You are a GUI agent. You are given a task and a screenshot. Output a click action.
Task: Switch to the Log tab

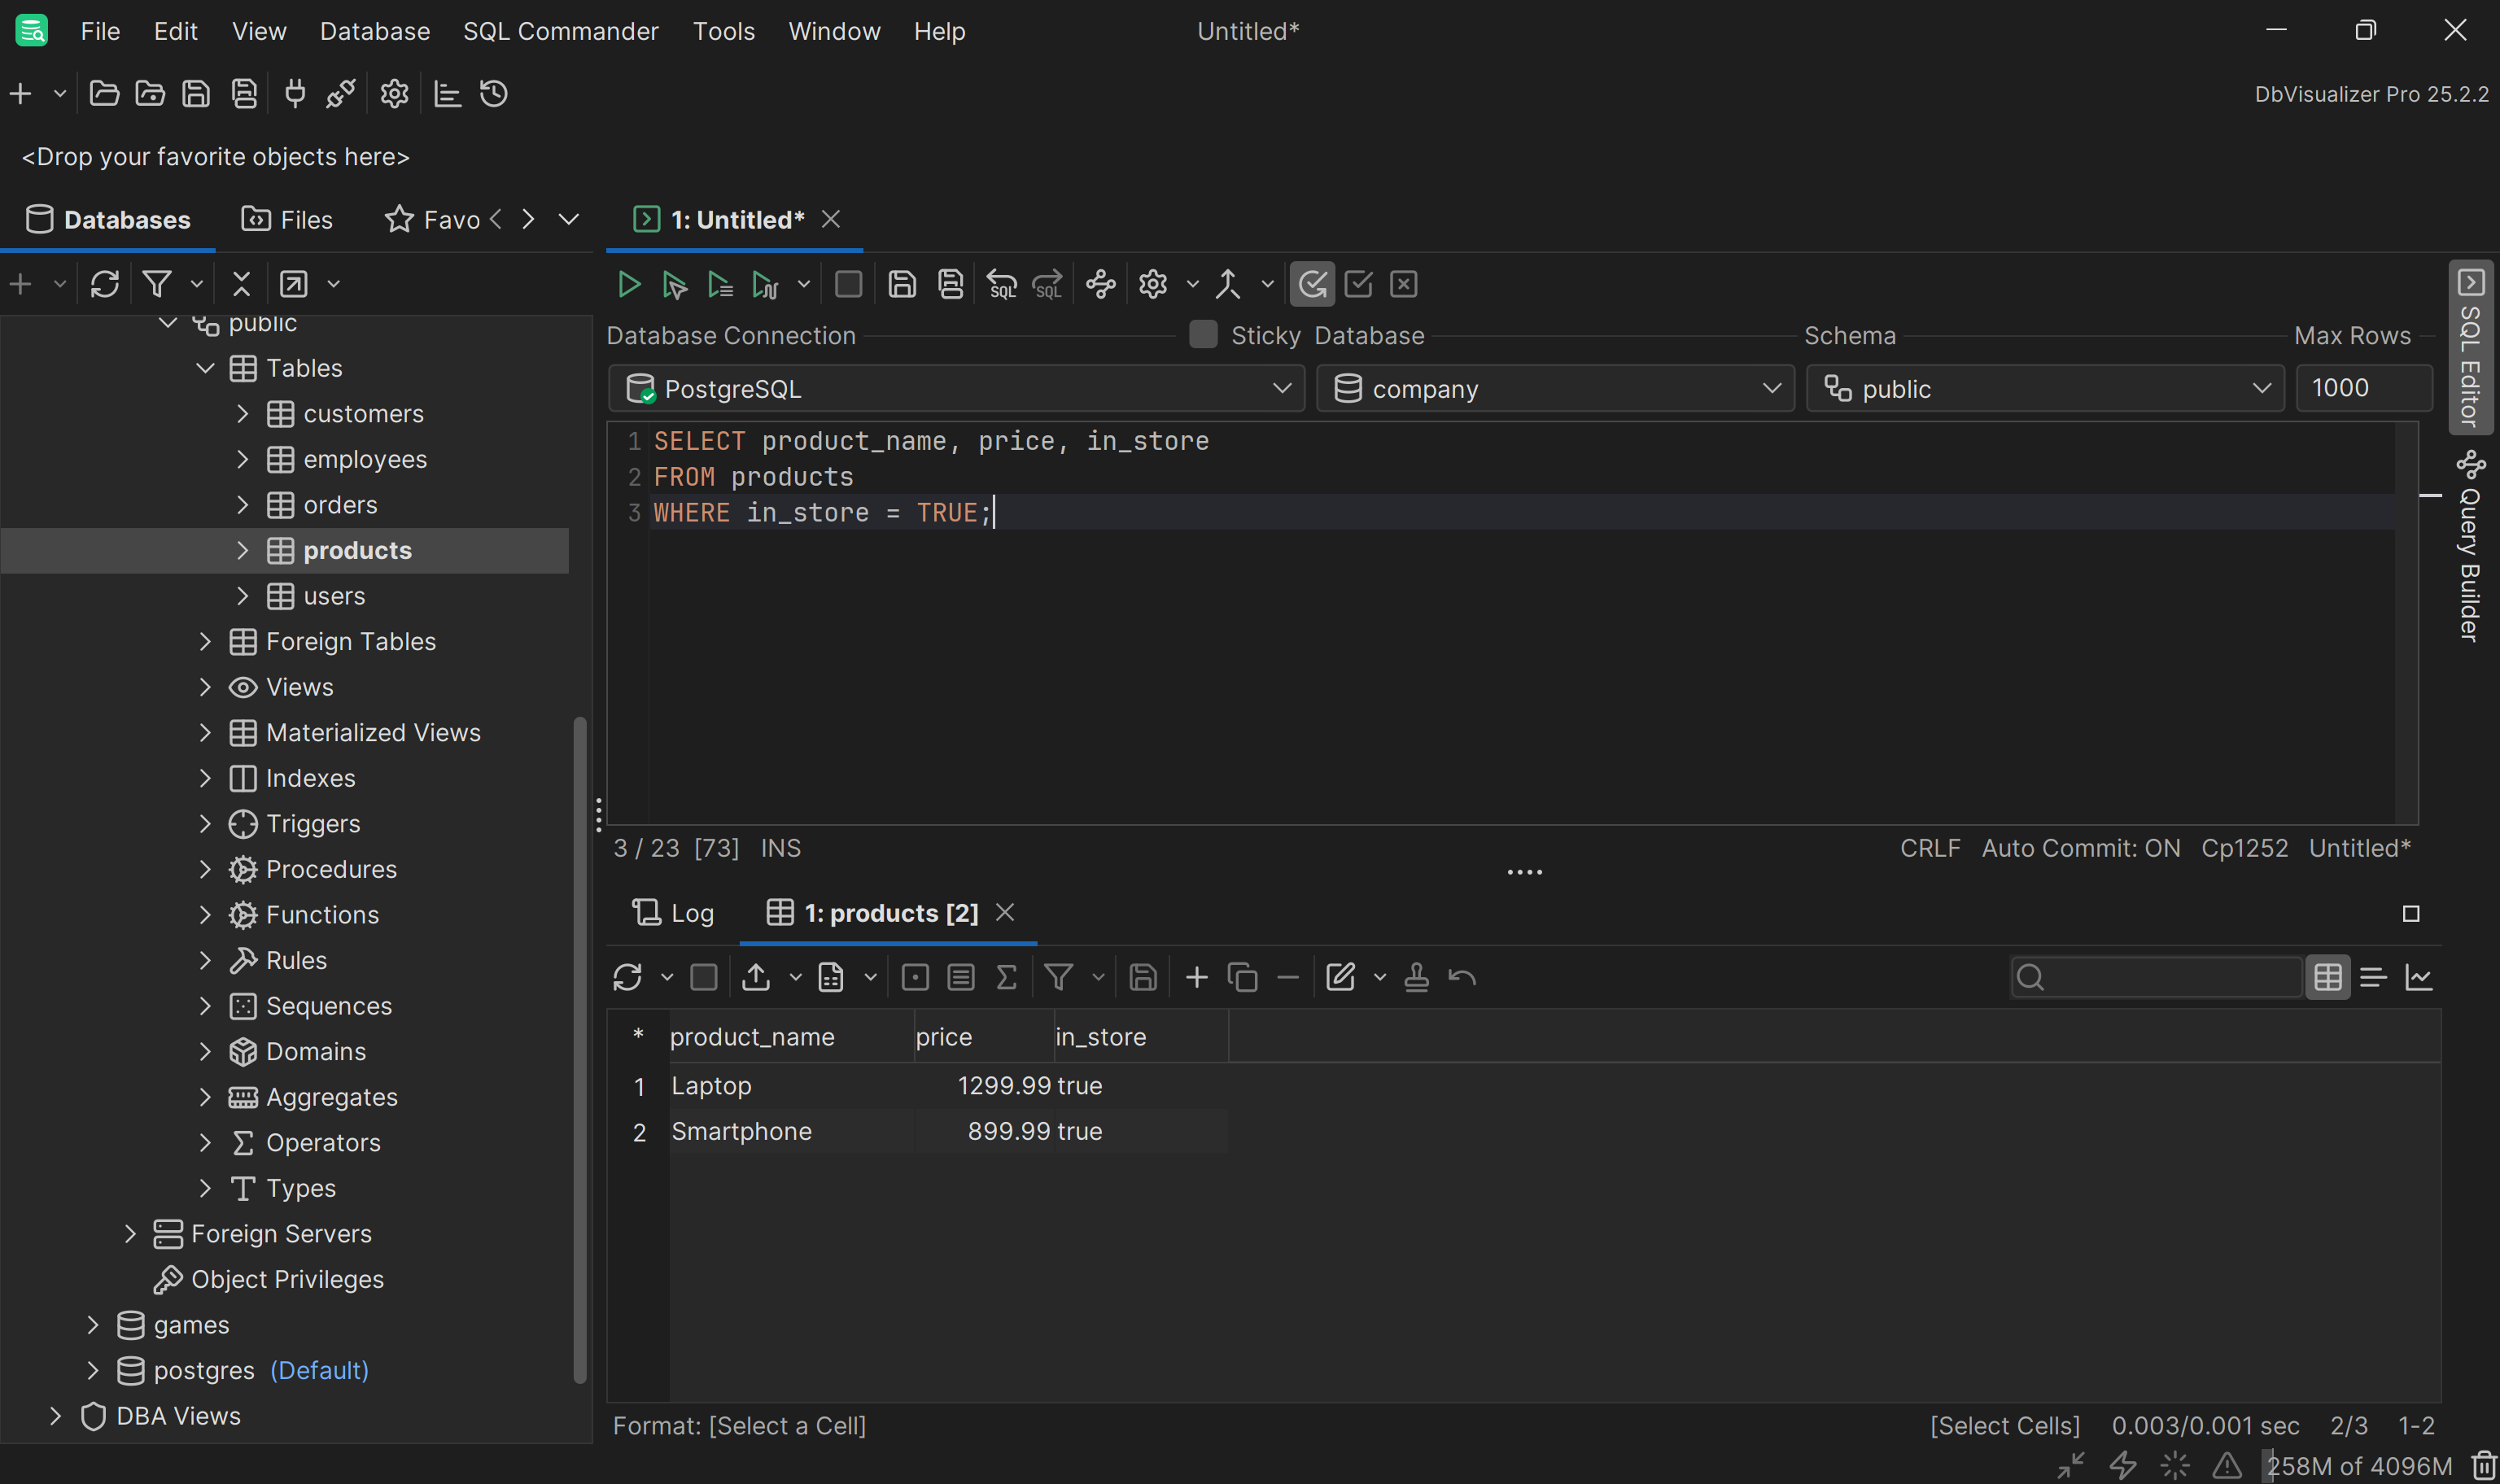[x=673, y=913]
